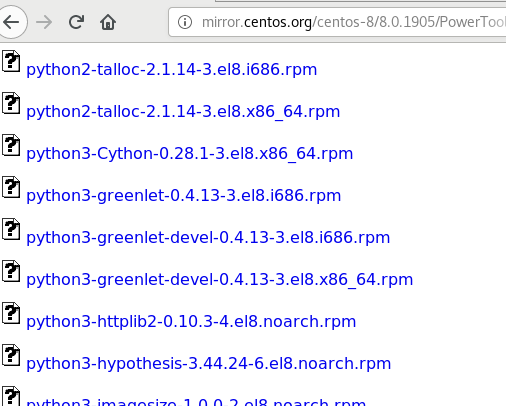Open the browser home page

click(x=108, y=22)
